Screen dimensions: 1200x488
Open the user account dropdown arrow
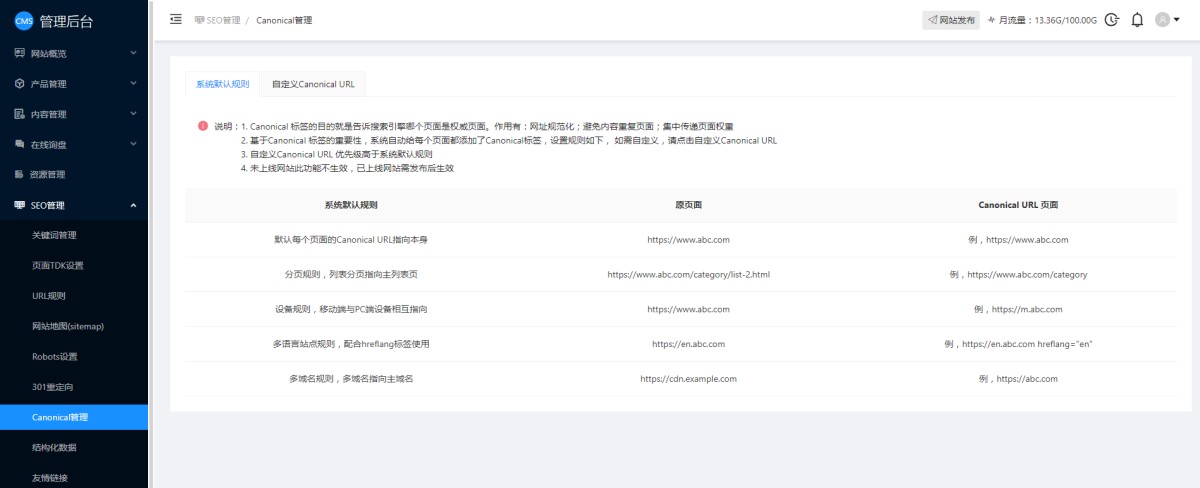(1176, 19)
